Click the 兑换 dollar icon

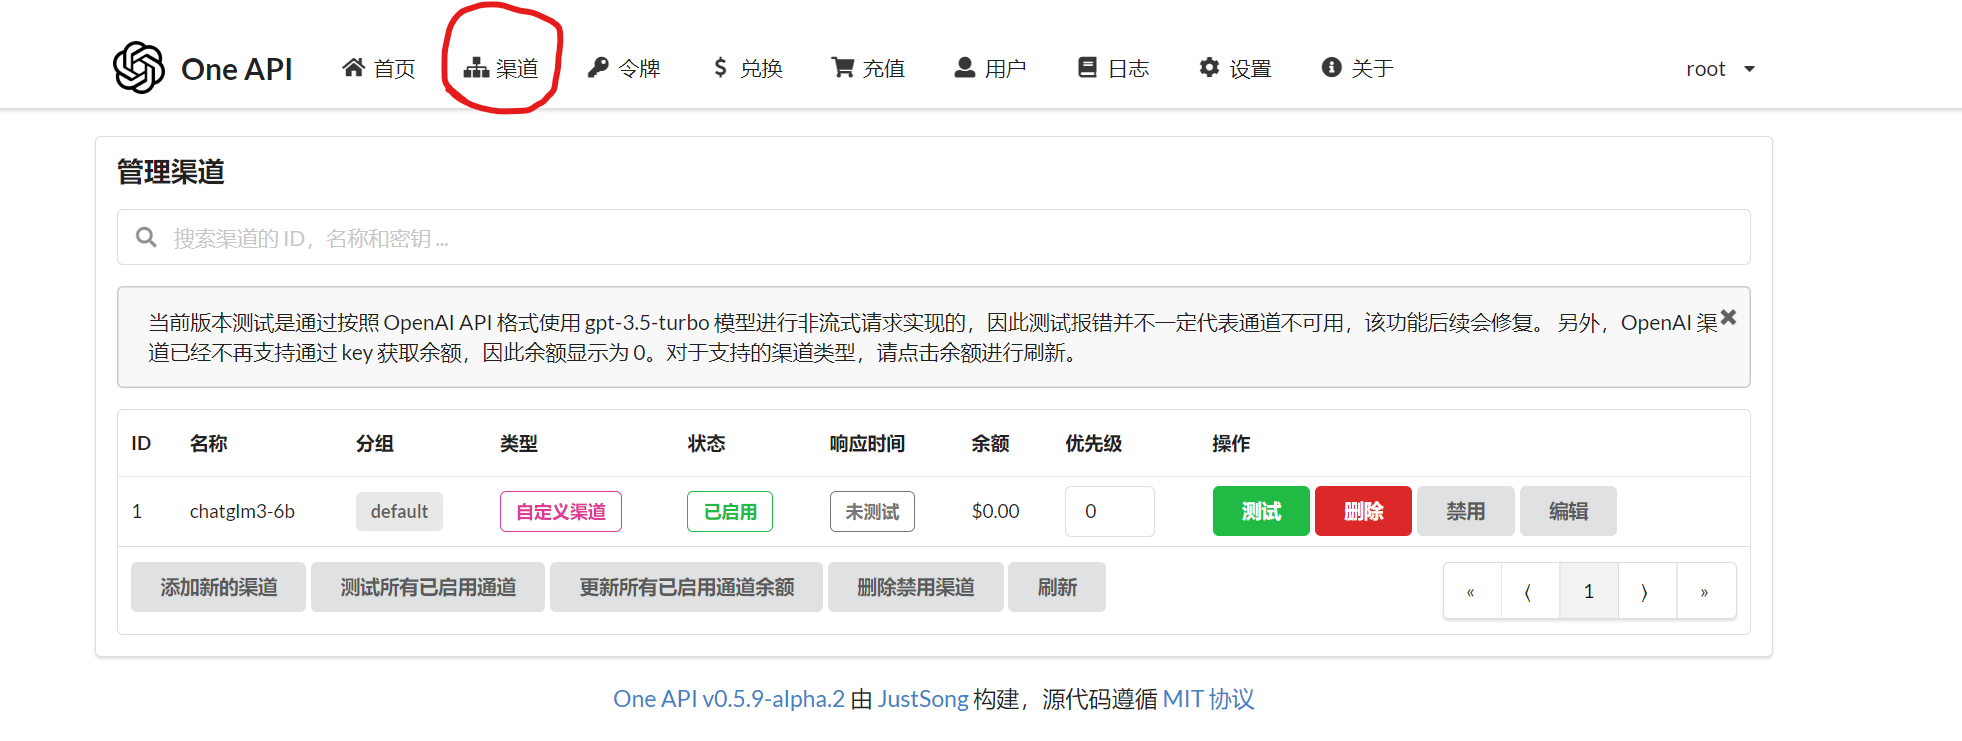[720, 67]
